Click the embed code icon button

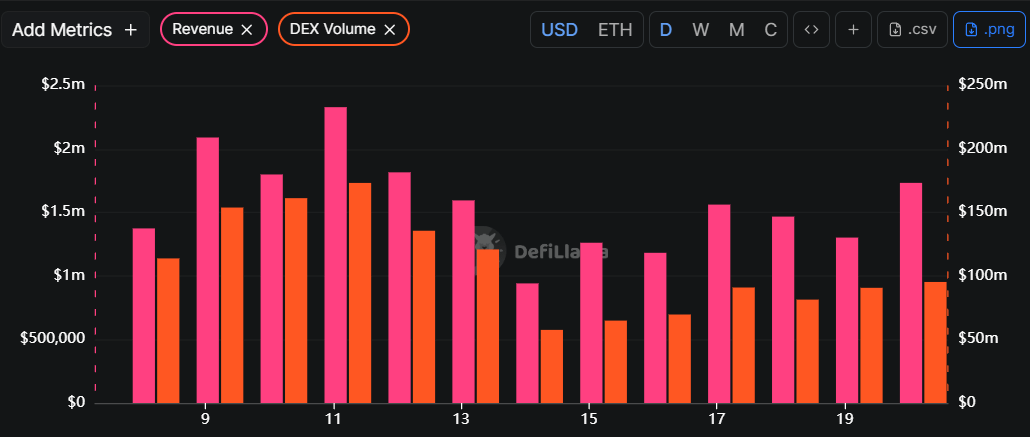(x=811, y=30)
